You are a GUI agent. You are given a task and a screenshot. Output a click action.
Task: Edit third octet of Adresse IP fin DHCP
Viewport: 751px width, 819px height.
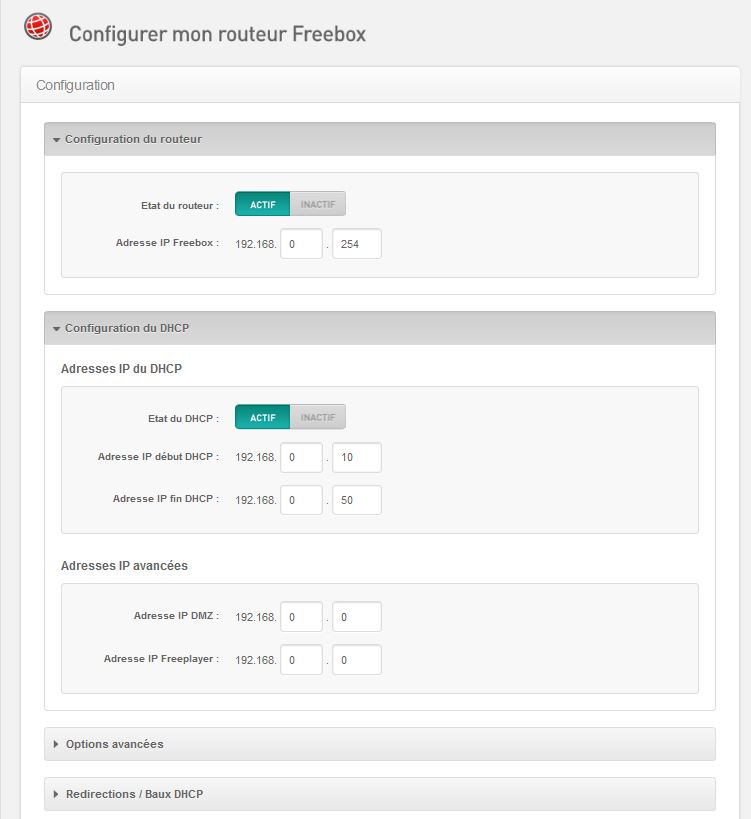click(x=301, y=500)
